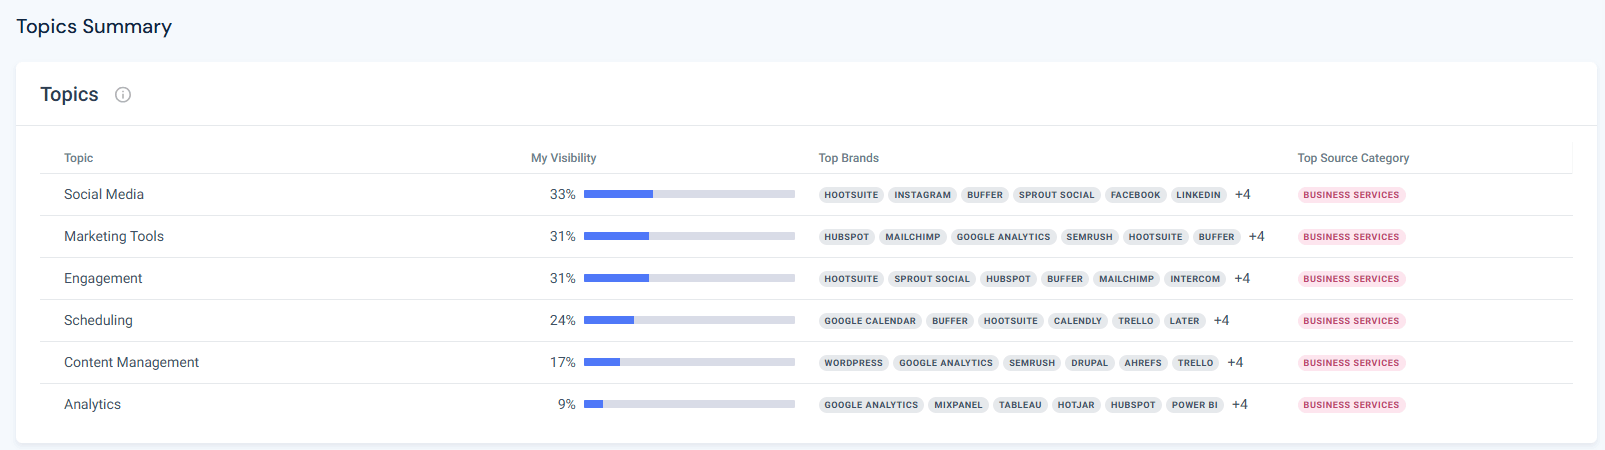Click Calendly brand tag
The height and width of the screenshot is (450, 1605).
[x=1078, y=321]
